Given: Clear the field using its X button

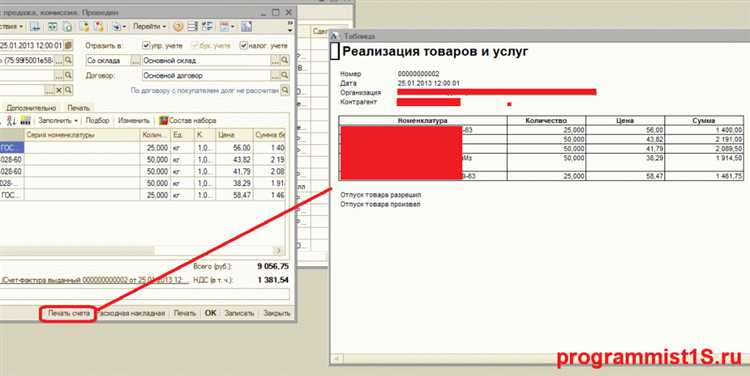Looking at the screenshot, I should 59,90.
